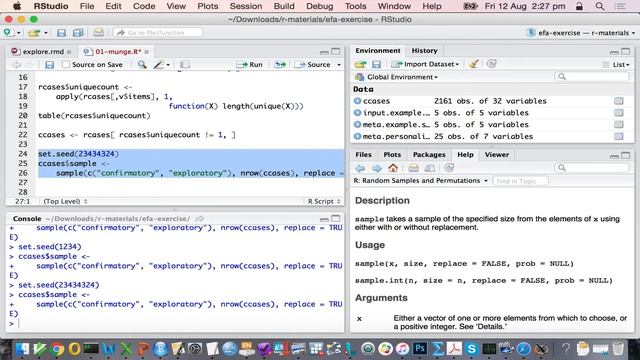Show help in new window icon
Screen dimensions: 640x360
click(429, 168)
